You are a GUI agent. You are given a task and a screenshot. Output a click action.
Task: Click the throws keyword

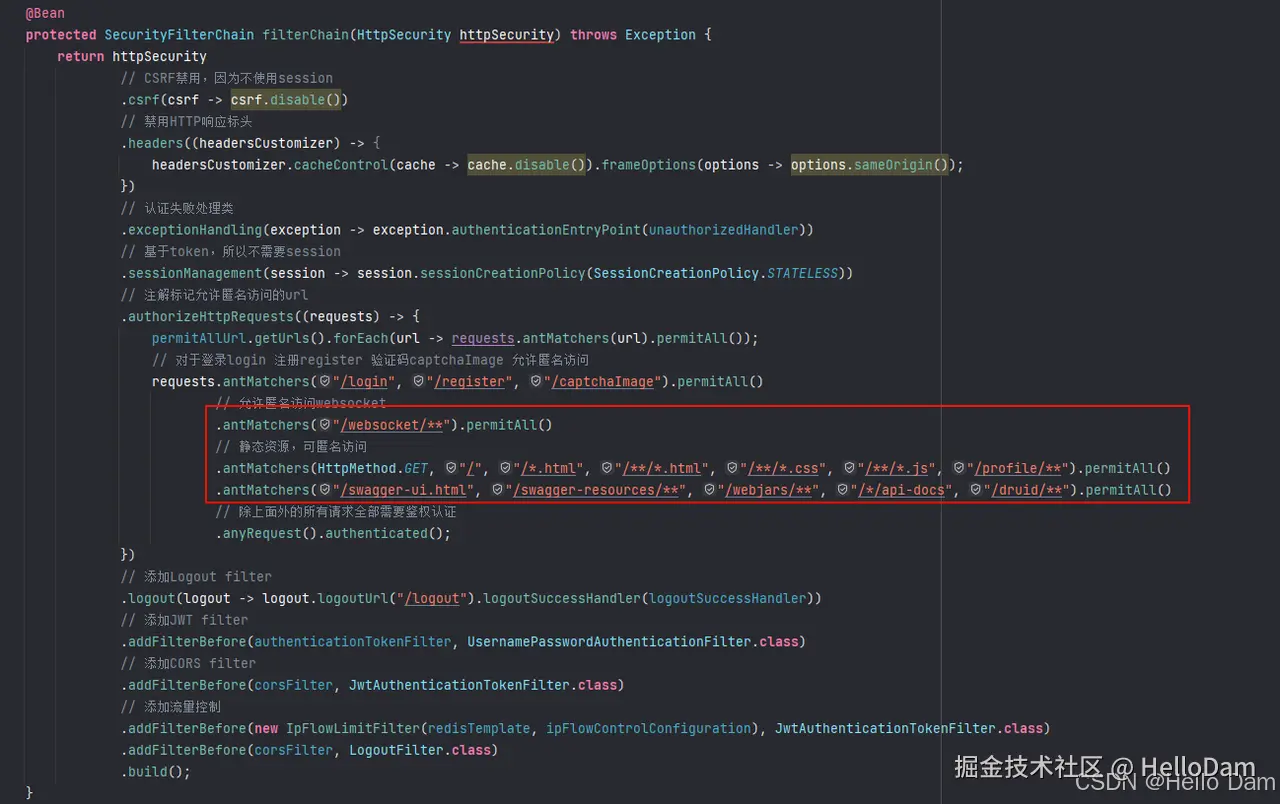593,34
